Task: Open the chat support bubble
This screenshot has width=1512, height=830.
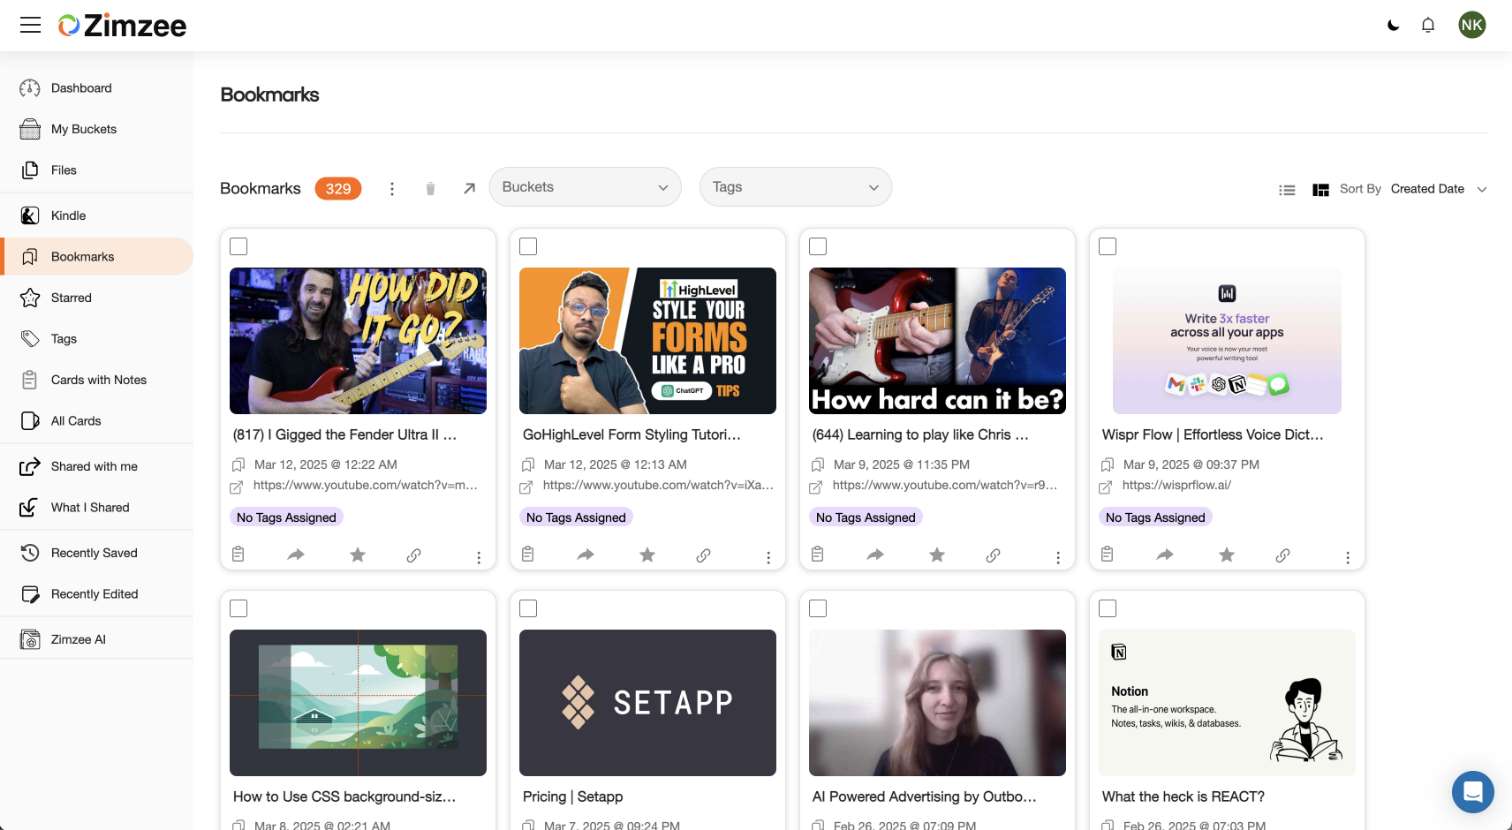Action: tap(1472, 792)
